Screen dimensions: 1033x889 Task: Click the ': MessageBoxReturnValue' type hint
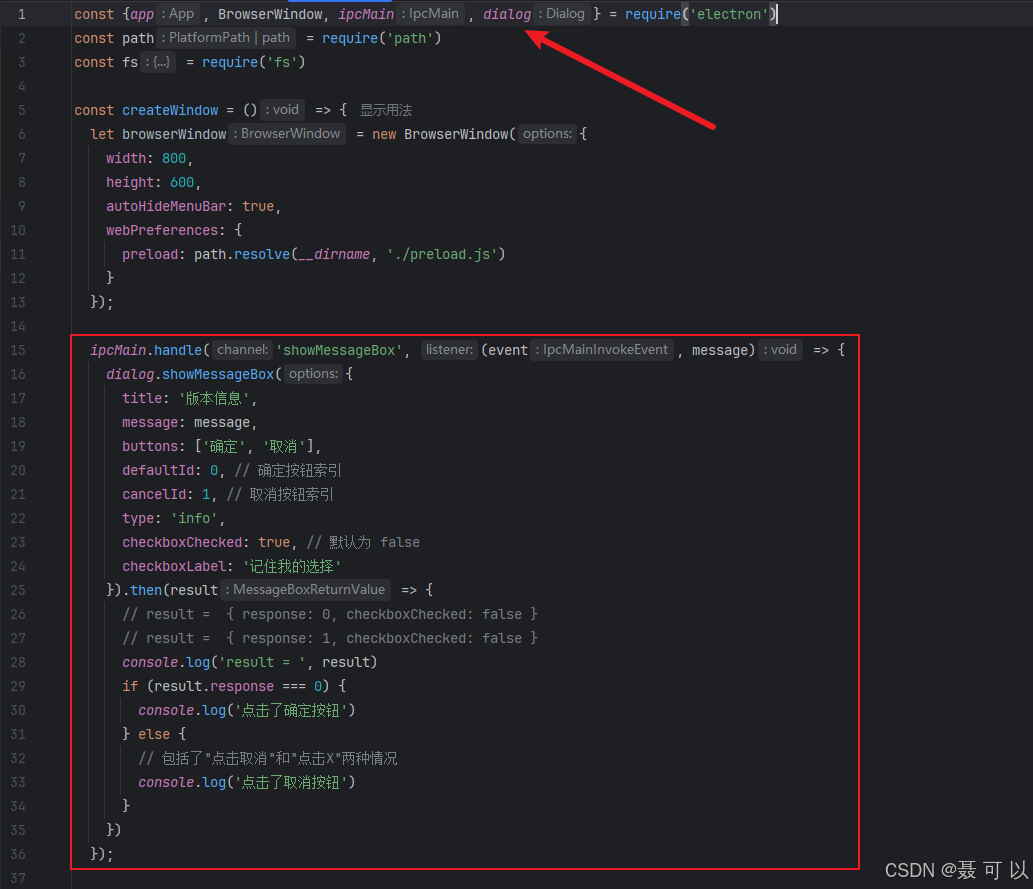[306, 590]
